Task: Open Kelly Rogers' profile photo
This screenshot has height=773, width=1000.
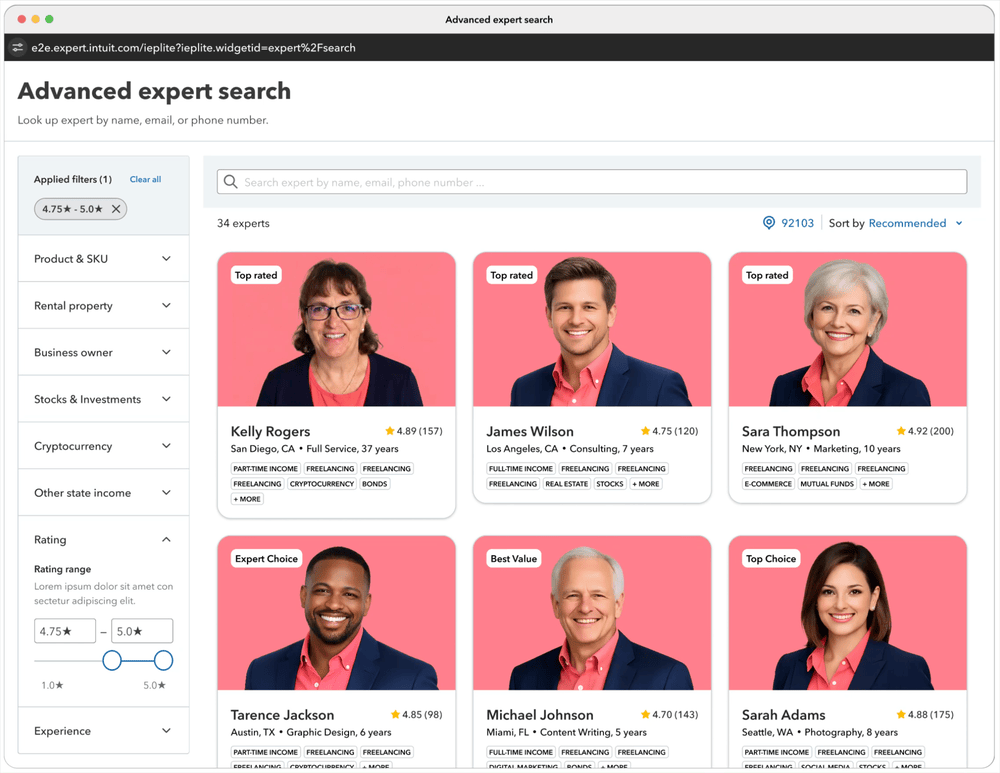Action: 336,329
